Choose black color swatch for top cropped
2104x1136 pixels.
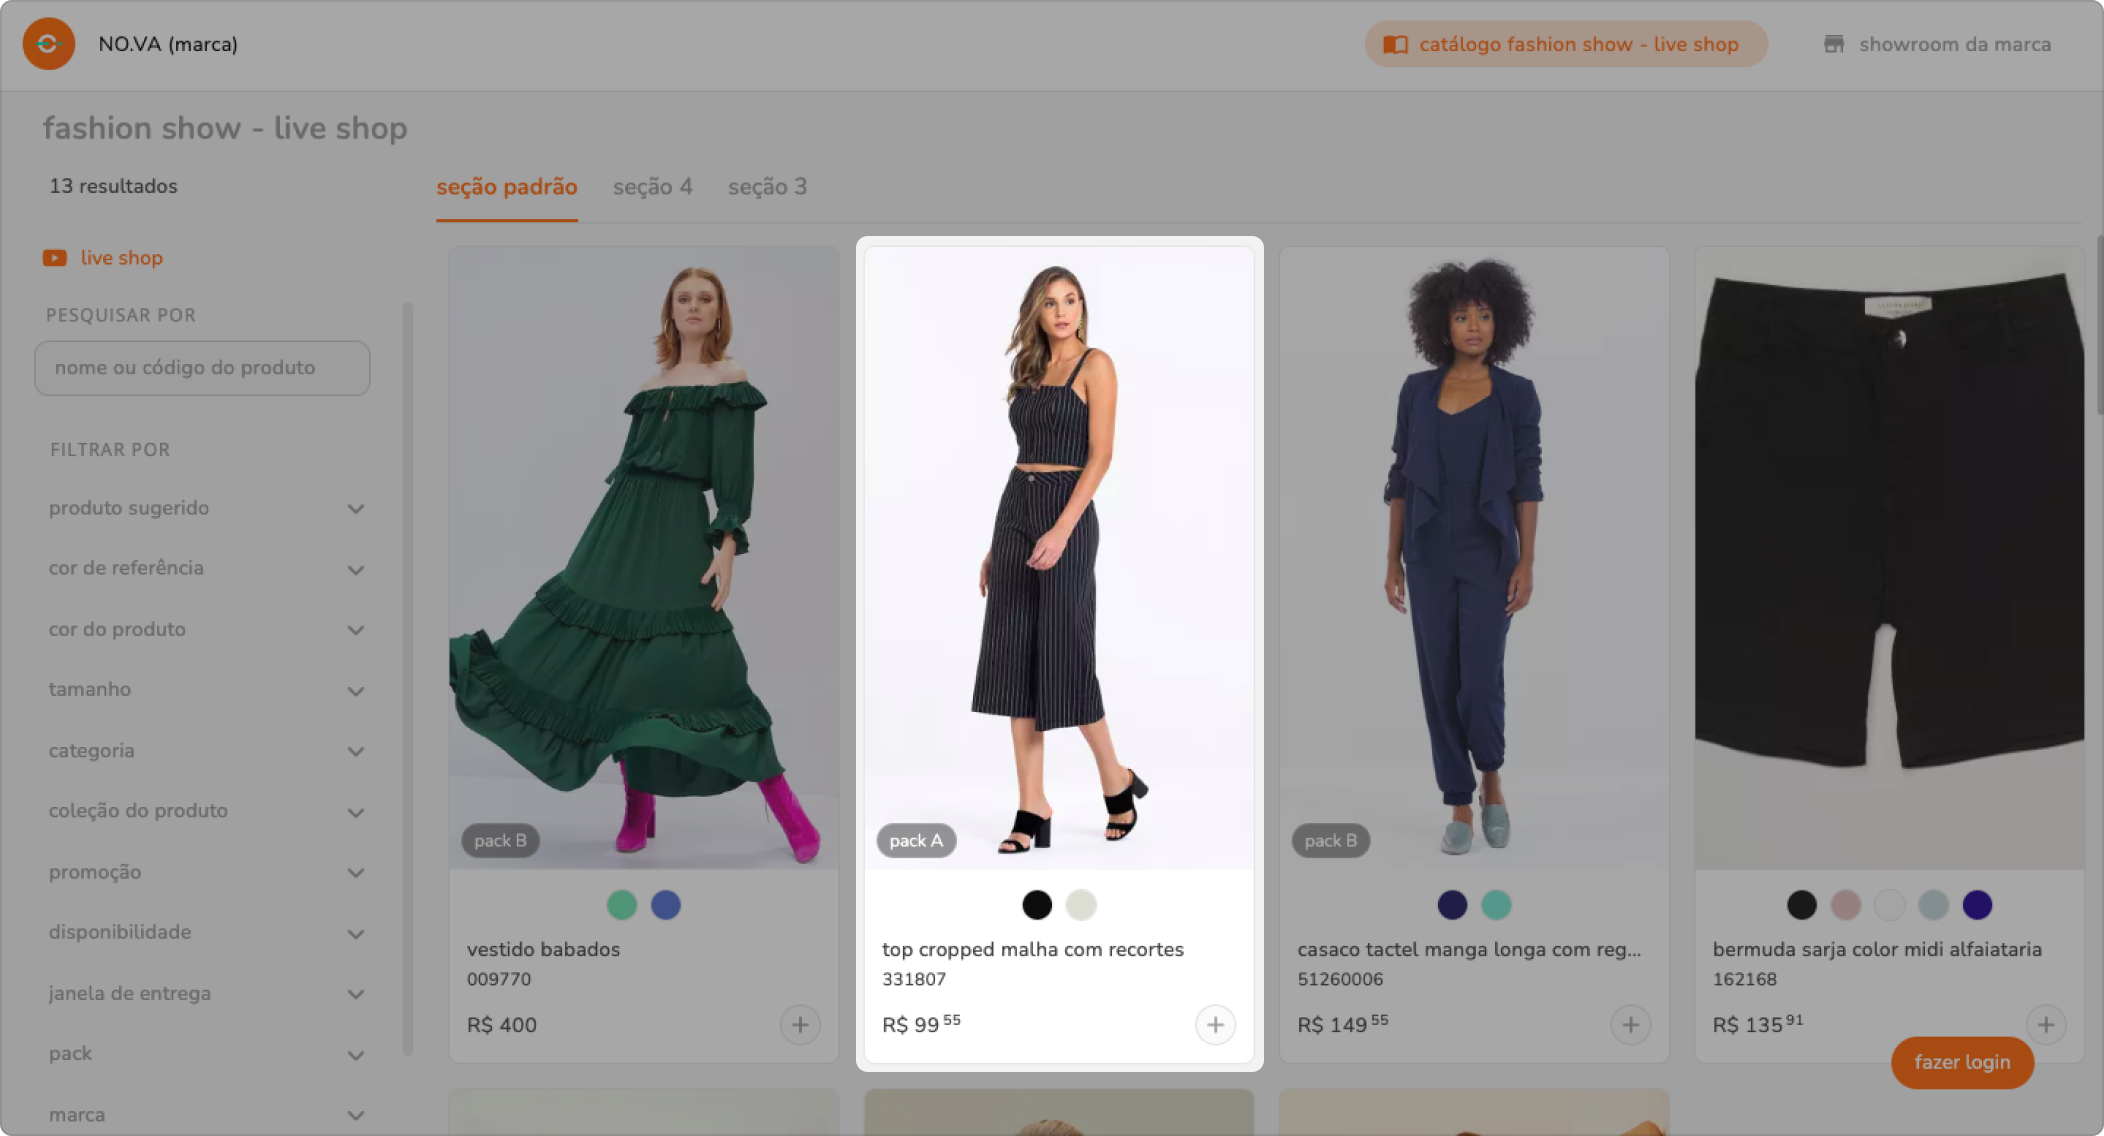tap(1037, 905)
